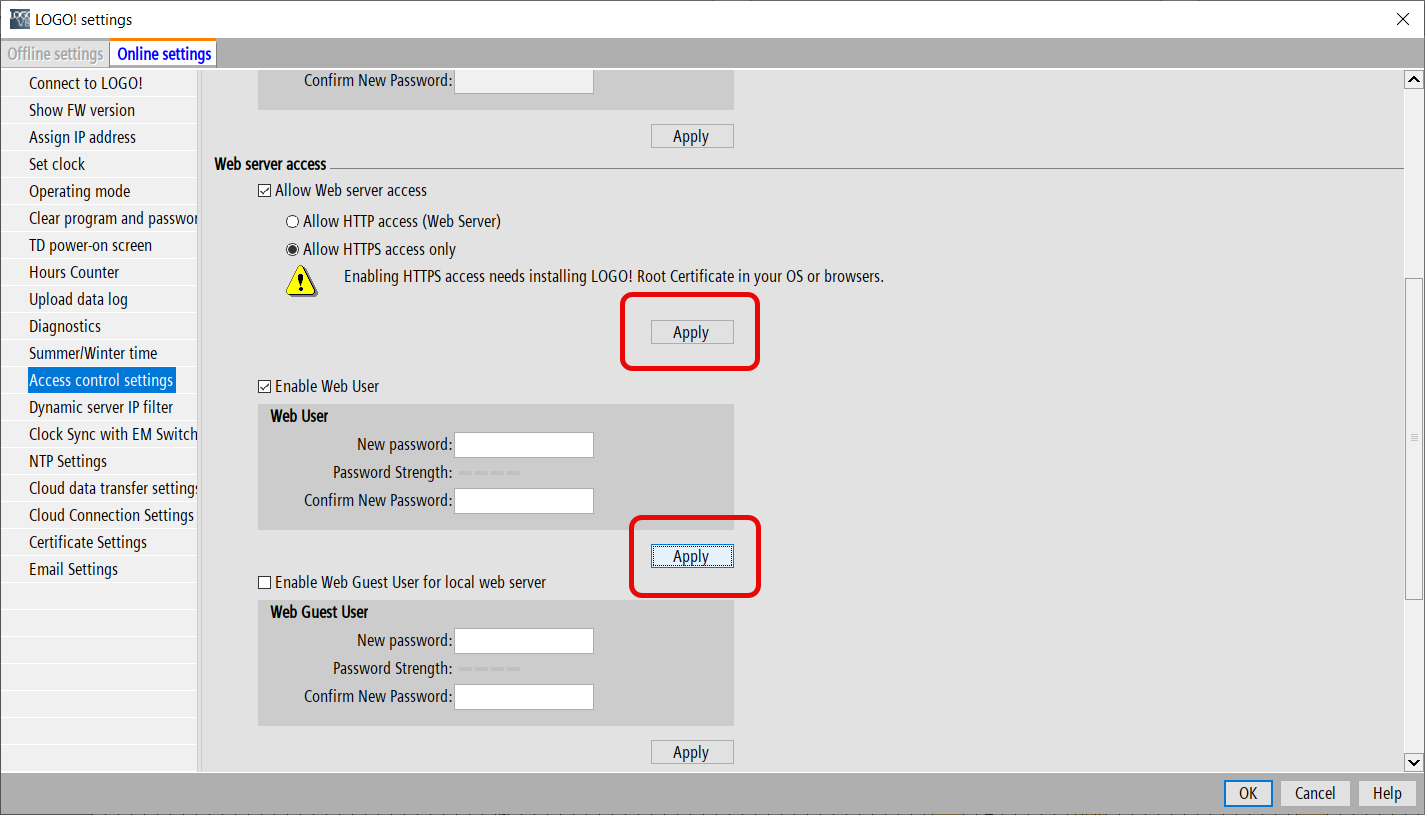Apply the Web Guest User password settings

pyautogui.click(x=692, y=752)
